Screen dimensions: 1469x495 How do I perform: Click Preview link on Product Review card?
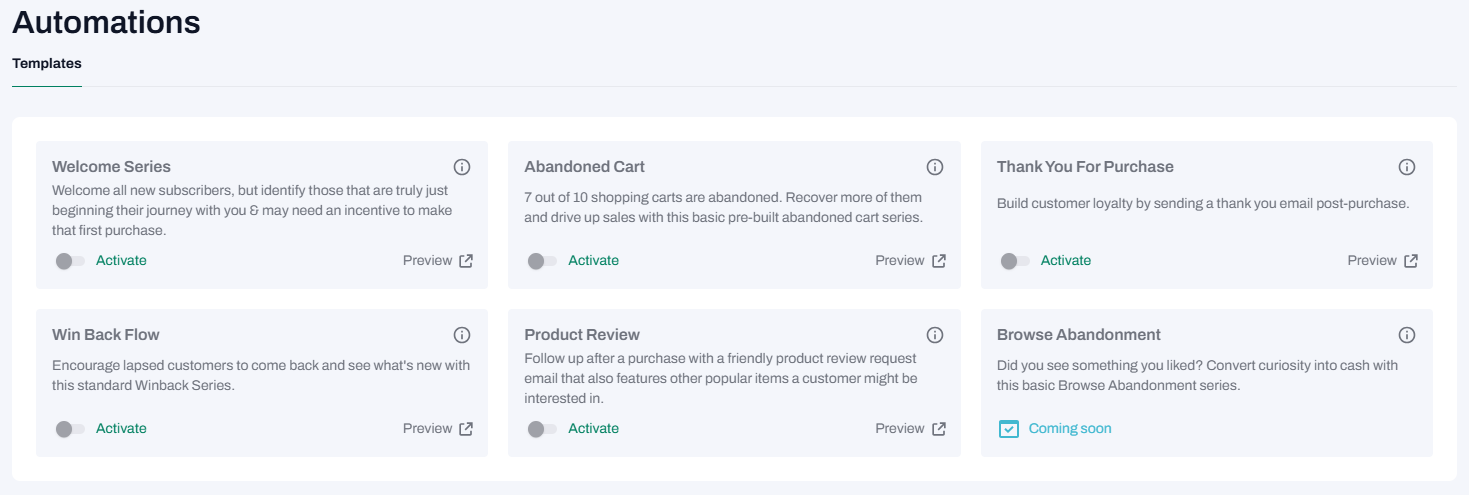pyautogui.click(x=899, y=429)
